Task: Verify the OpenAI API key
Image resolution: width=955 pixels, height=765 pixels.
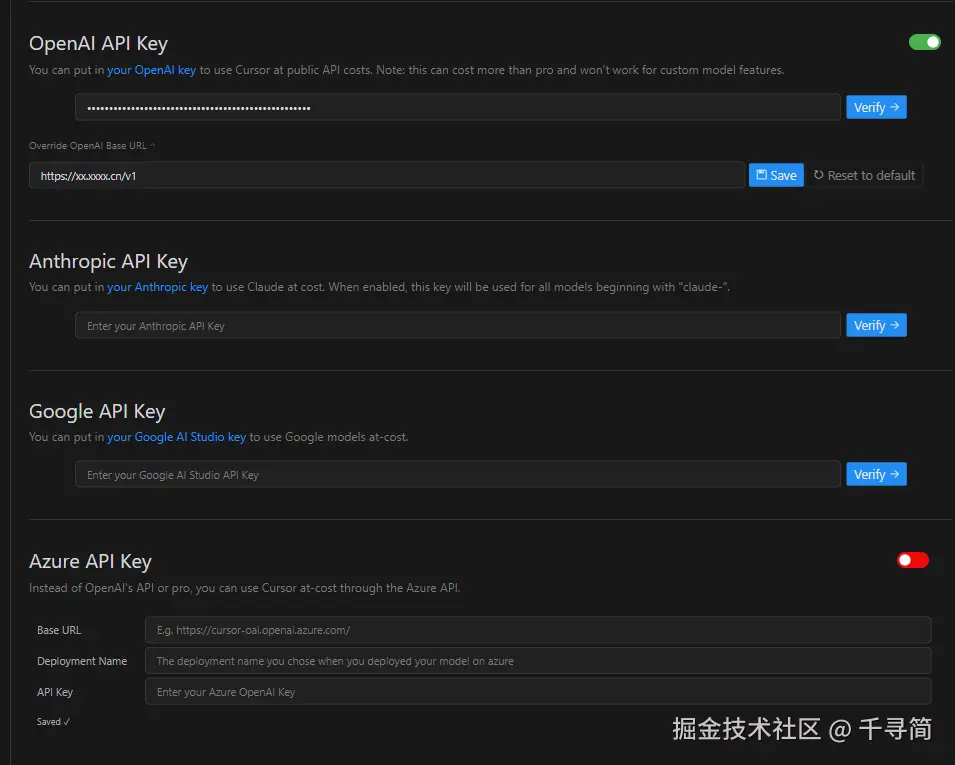Action: point(876,107)
